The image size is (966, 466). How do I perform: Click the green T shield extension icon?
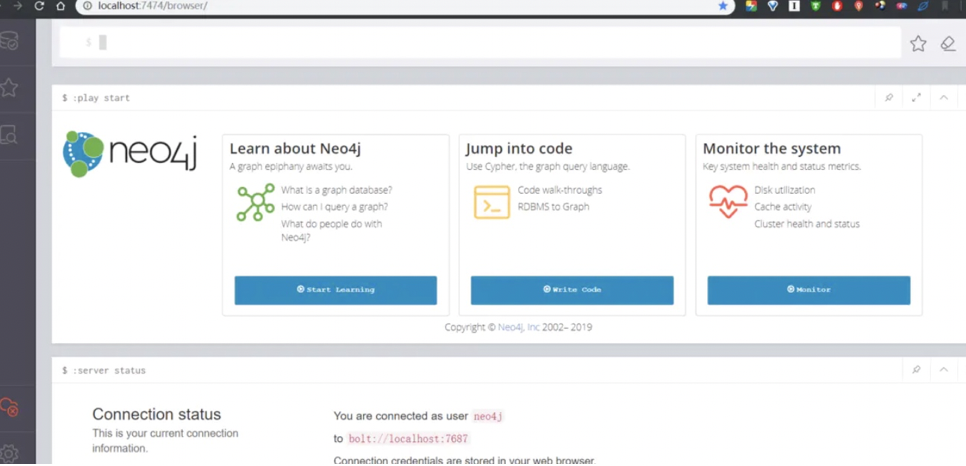click(x=816, y=6)
